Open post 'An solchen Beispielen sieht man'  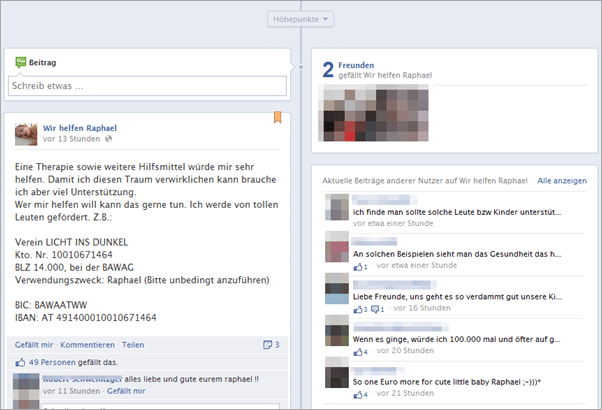[457, 254]
